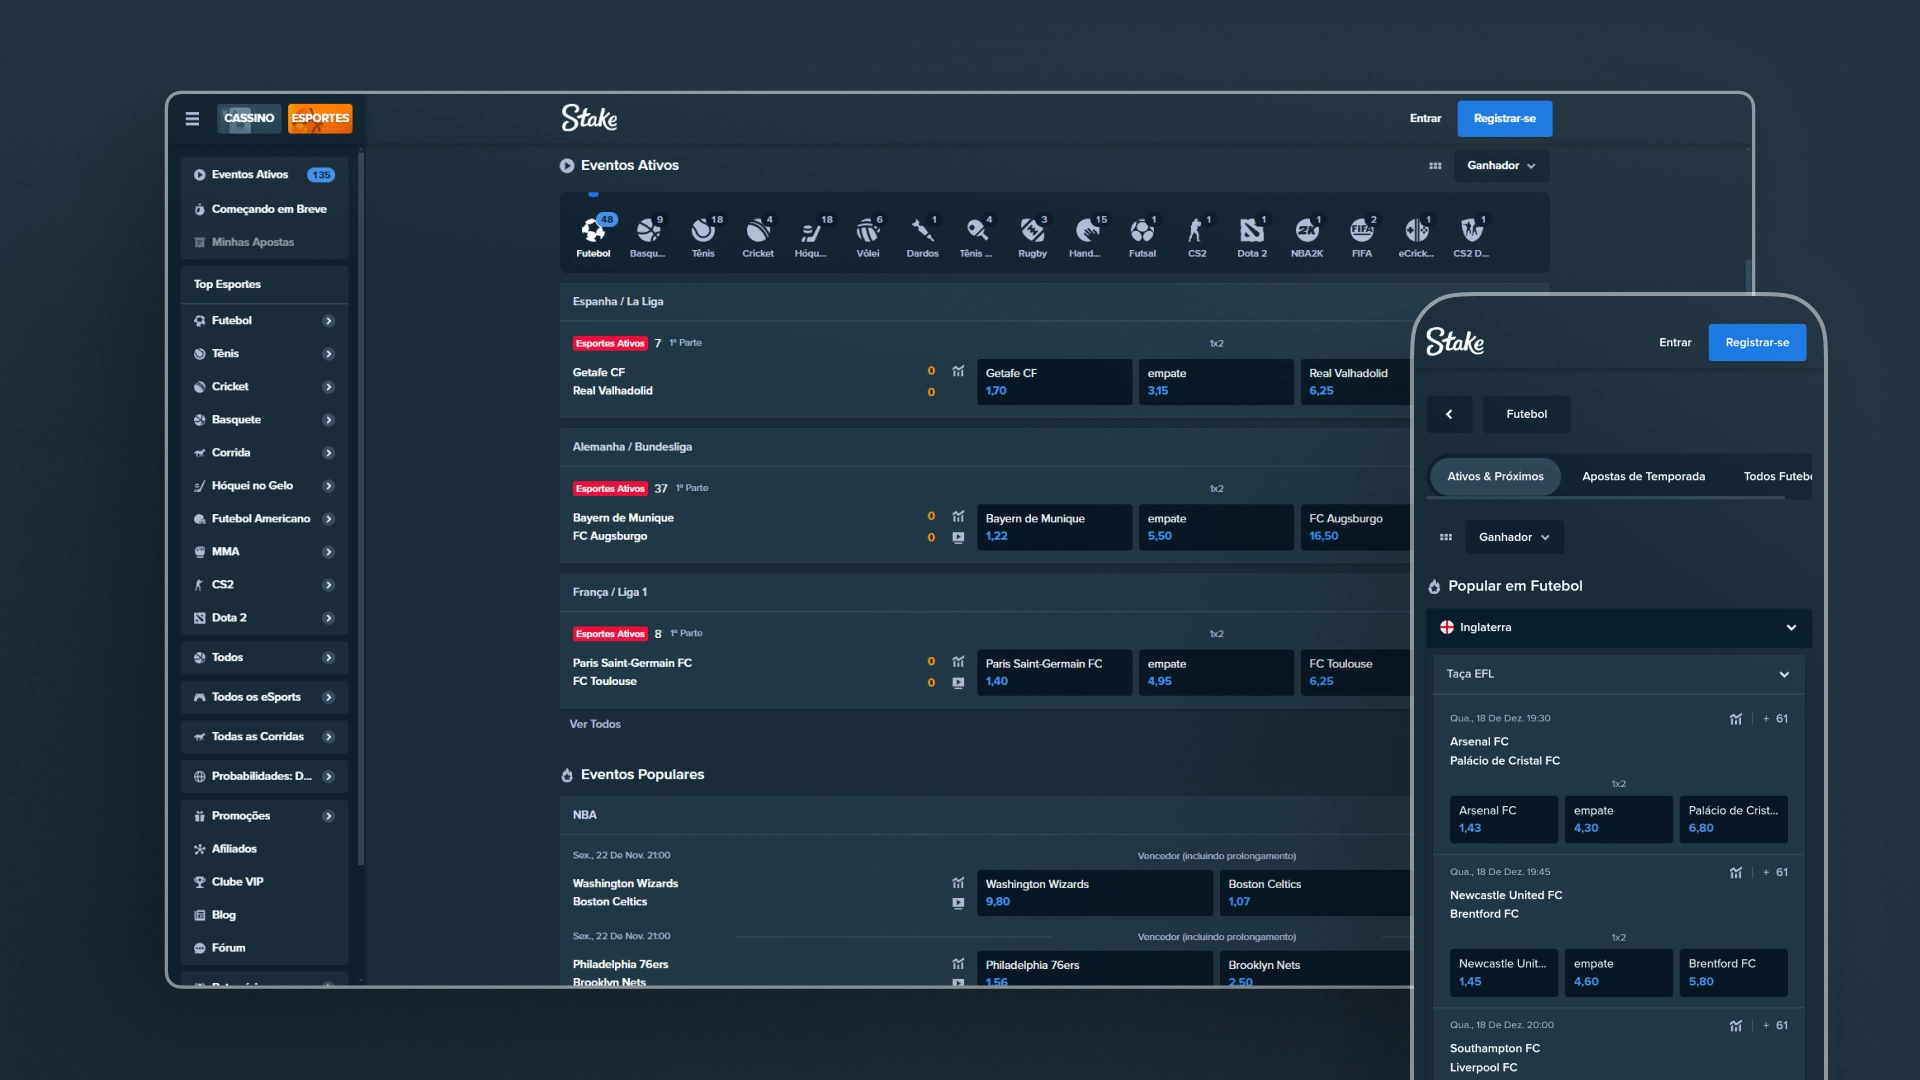The height and width of the screenshot is (1080, 1920).
Task: Open Começando em Breve in sidebar
Action: point(264,209)
